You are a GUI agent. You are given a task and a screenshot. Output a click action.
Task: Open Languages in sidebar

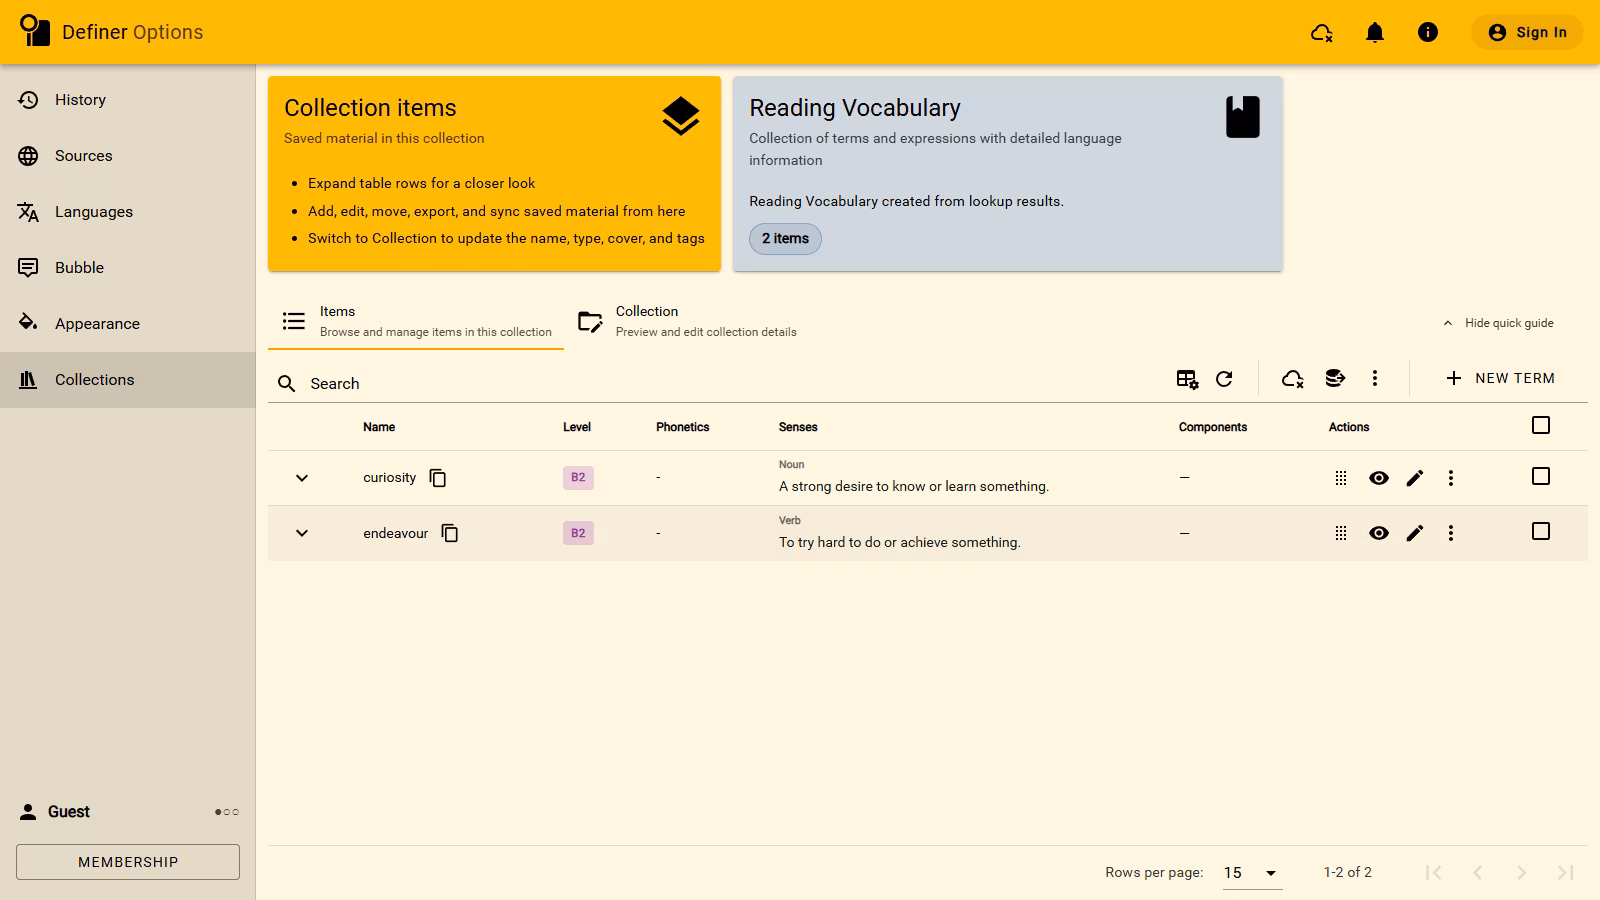tap(128, 212)
